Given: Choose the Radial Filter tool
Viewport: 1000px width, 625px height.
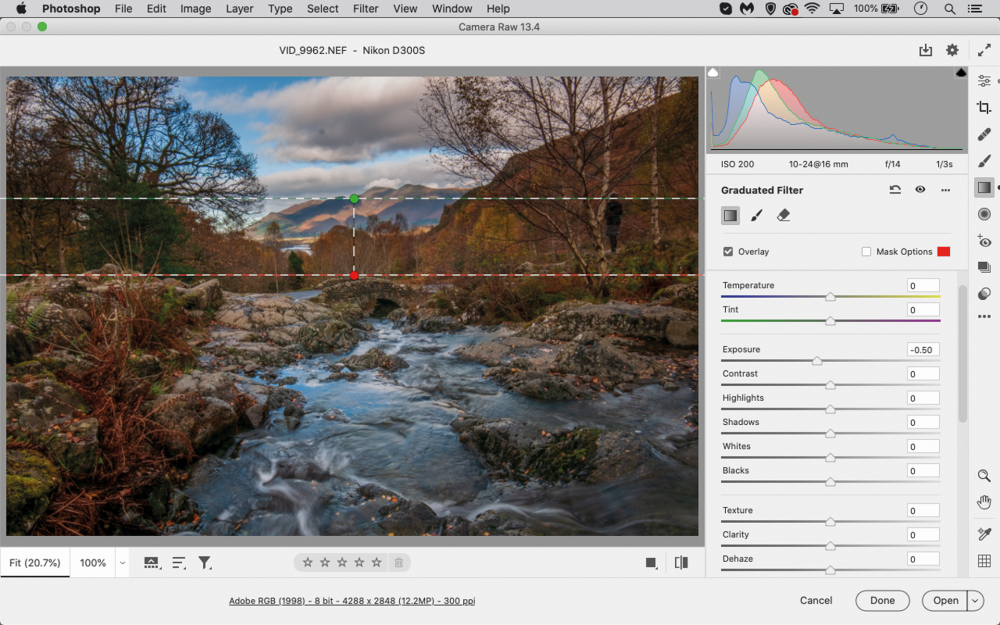Looking at the screenshot, I should pyautogui.click(x=984, y=214).
